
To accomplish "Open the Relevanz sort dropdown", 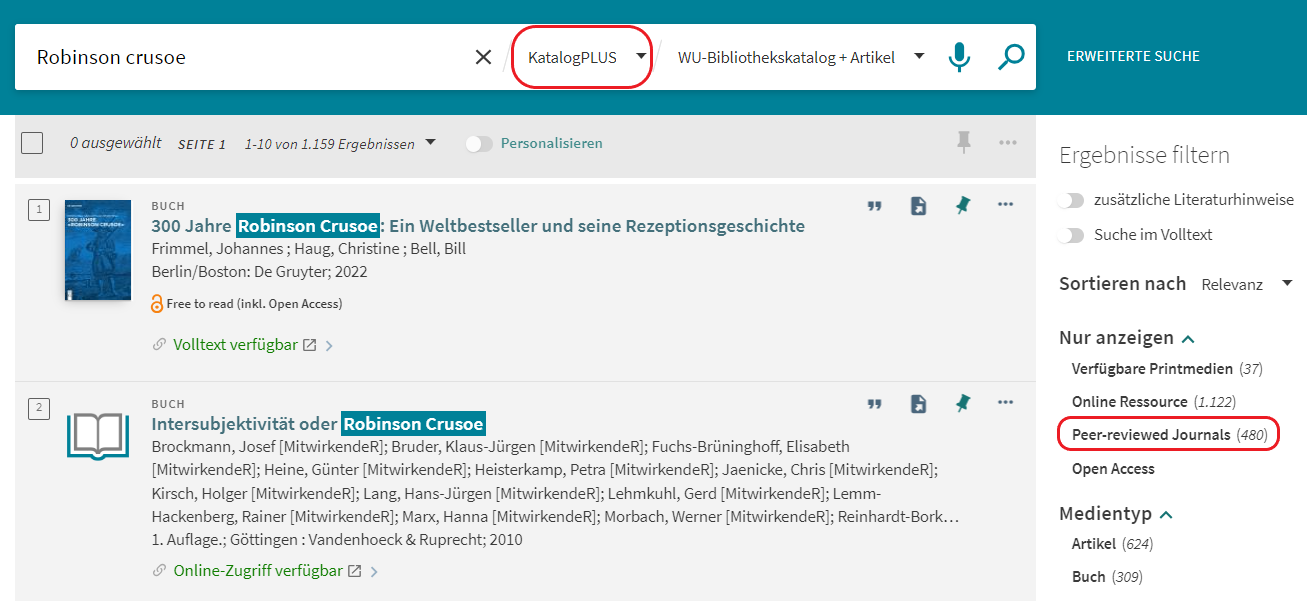I will [1246, 284].
